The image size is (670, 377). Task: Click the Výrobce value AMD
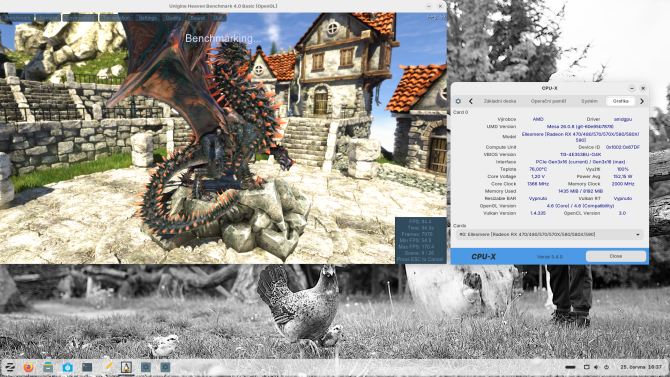point(538,119)
